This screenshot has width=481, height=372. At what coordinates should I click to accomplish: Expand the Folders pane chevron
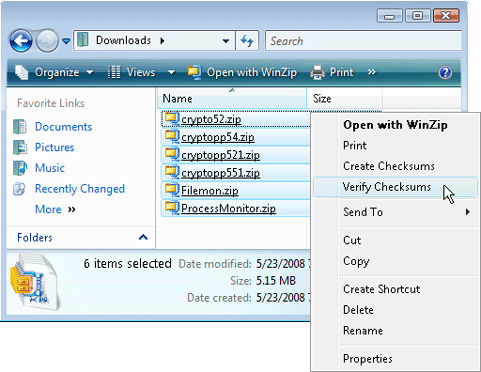(143, 237)
